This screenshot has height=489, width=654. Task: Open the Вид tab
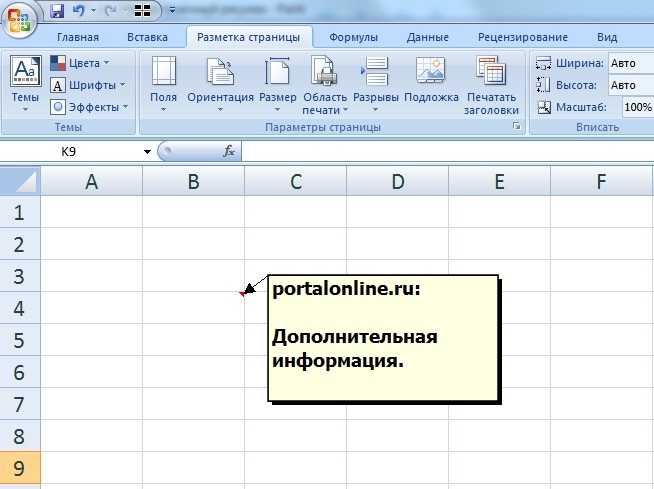click(x=607, y=37)
